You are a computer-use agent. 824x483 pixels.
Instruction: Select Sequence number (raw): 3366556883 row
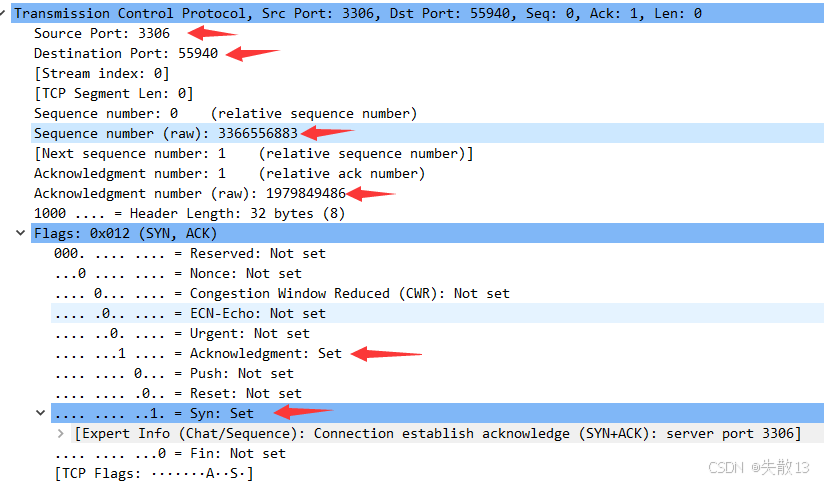pos(427,133)
